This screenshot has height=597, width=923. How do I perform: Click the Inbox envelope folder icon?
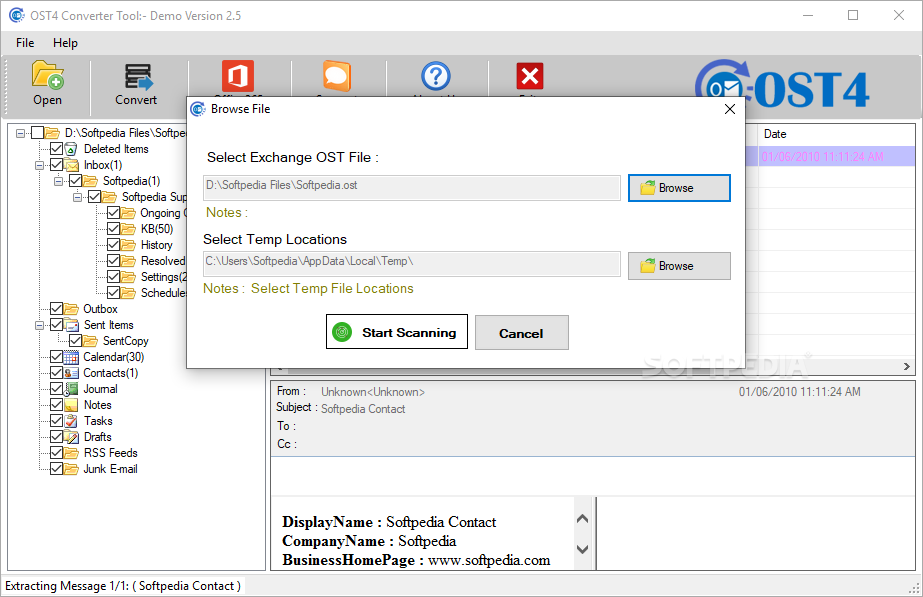click(x=71, y=165)
